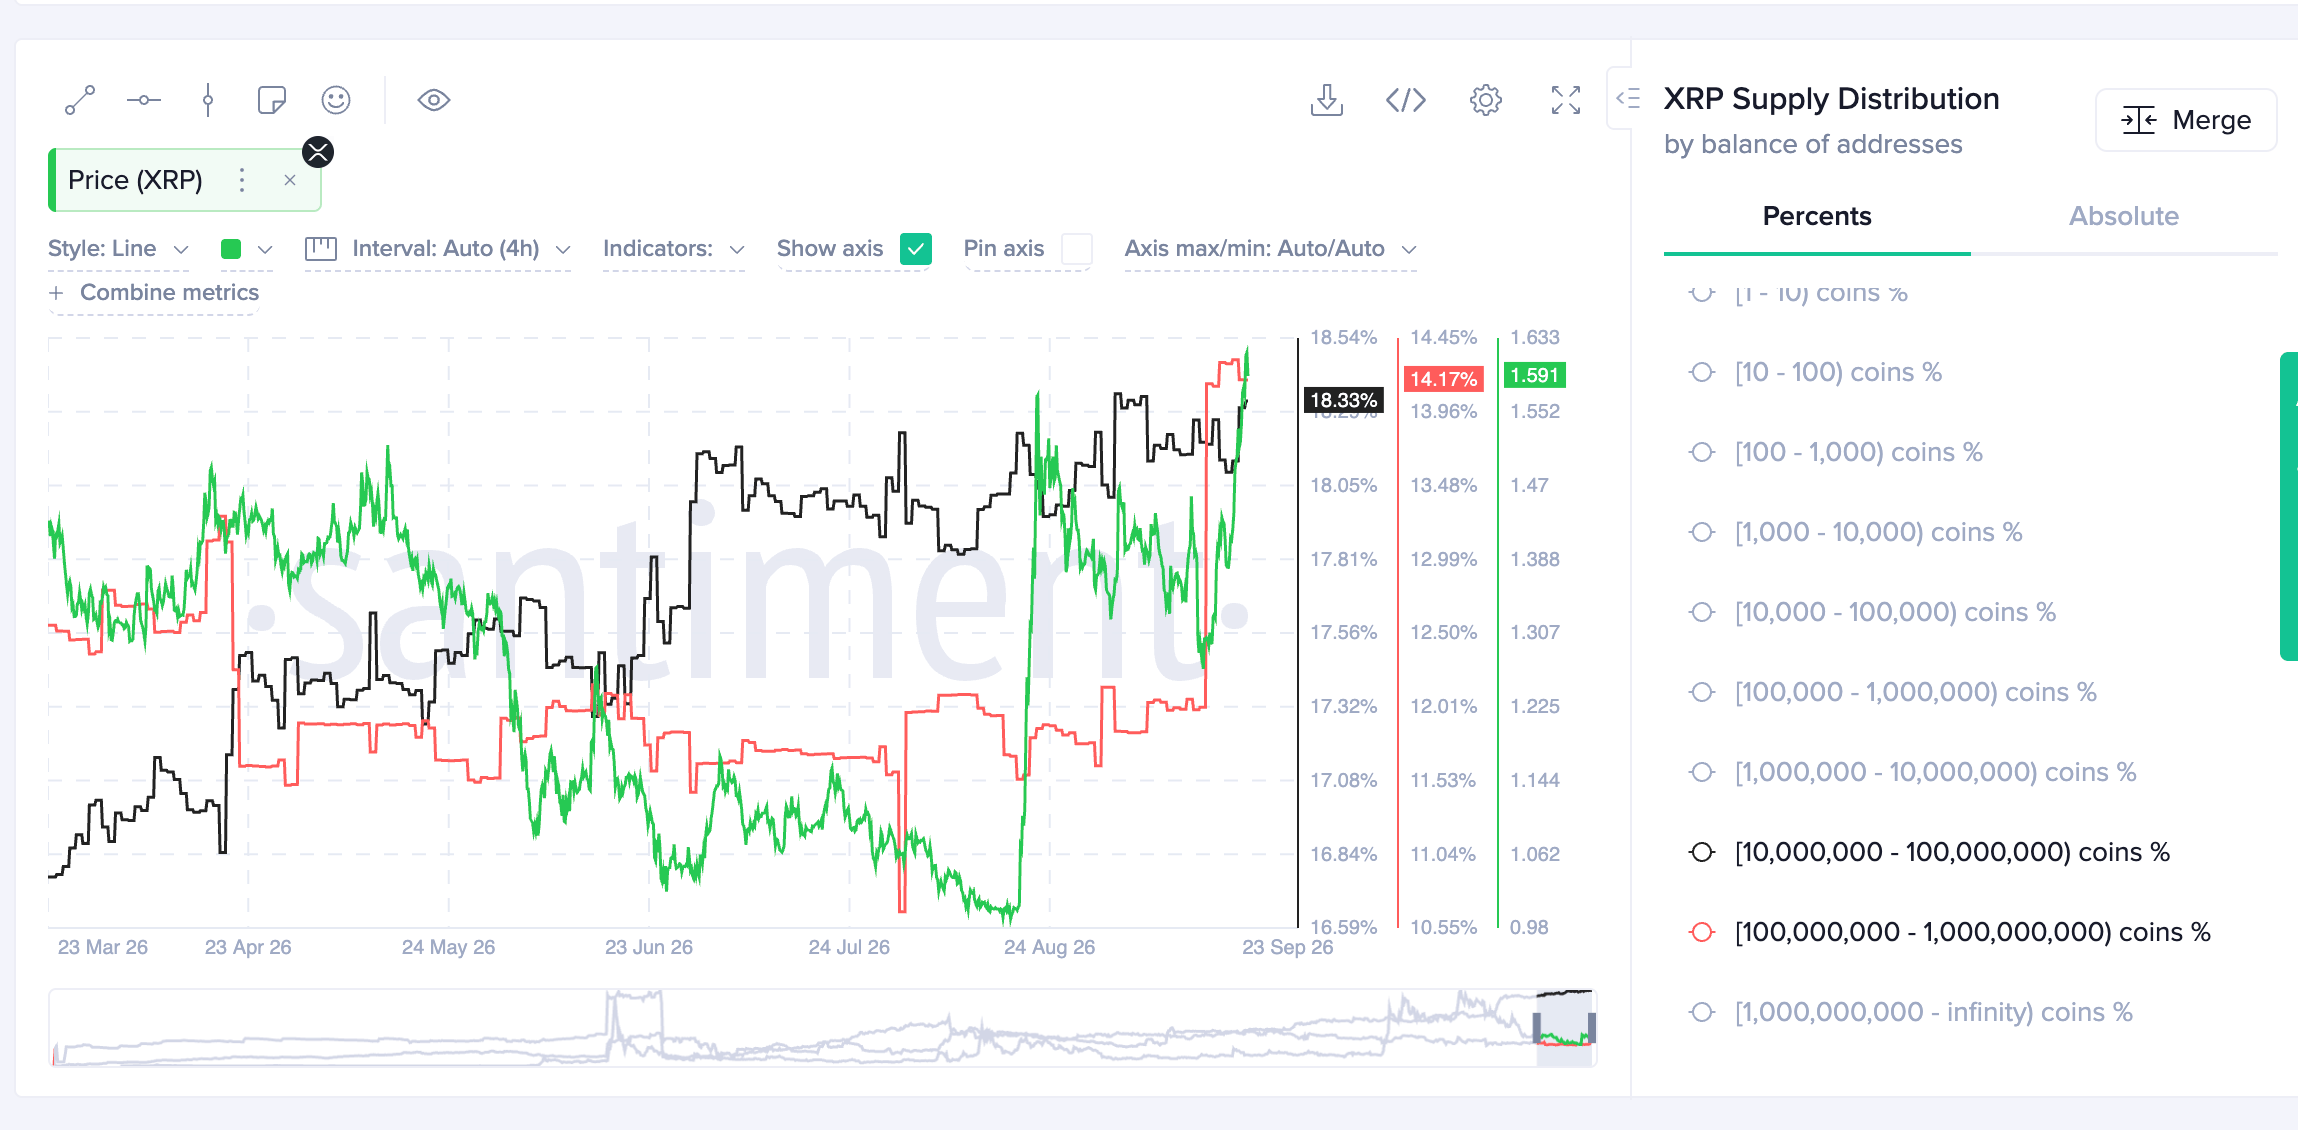This screenshot has height=1130, width=2298.
Task: Click the 1.633 price axis label
Action: point(1534,338)
